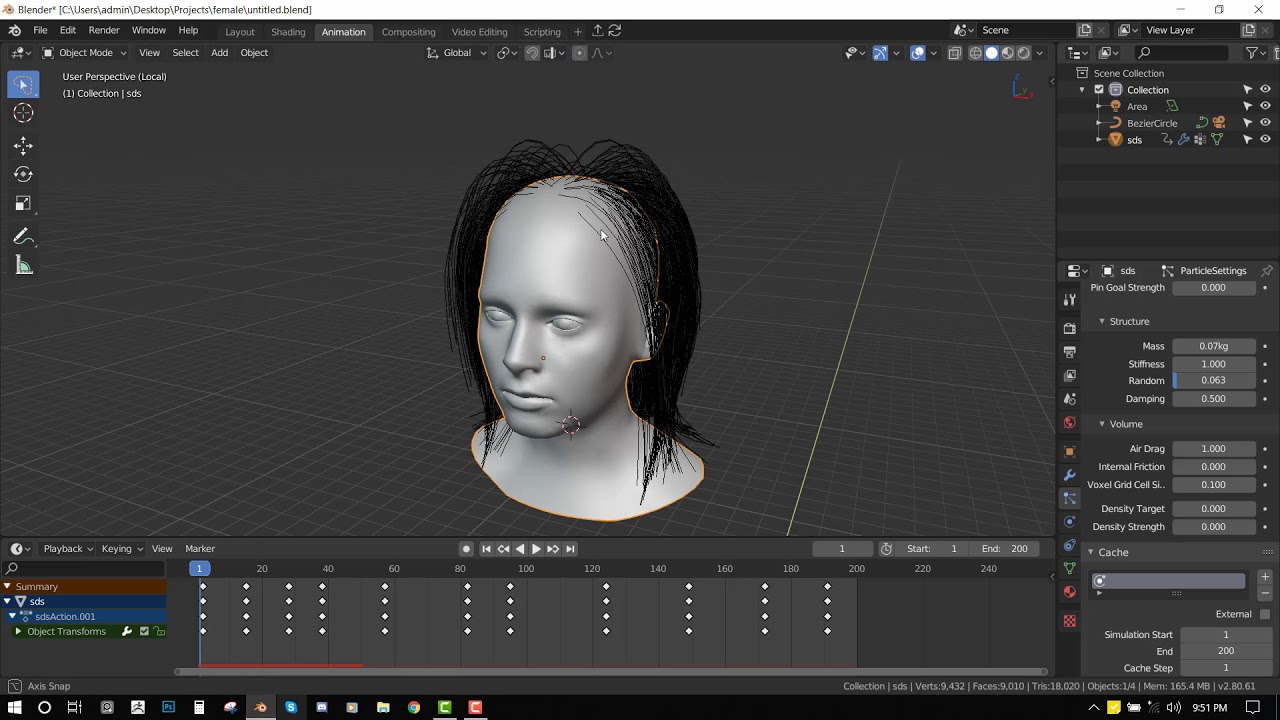This screenshot has width=1280, height=720.
Task: Jump to the timeline start frame
Action: [486, 549]
